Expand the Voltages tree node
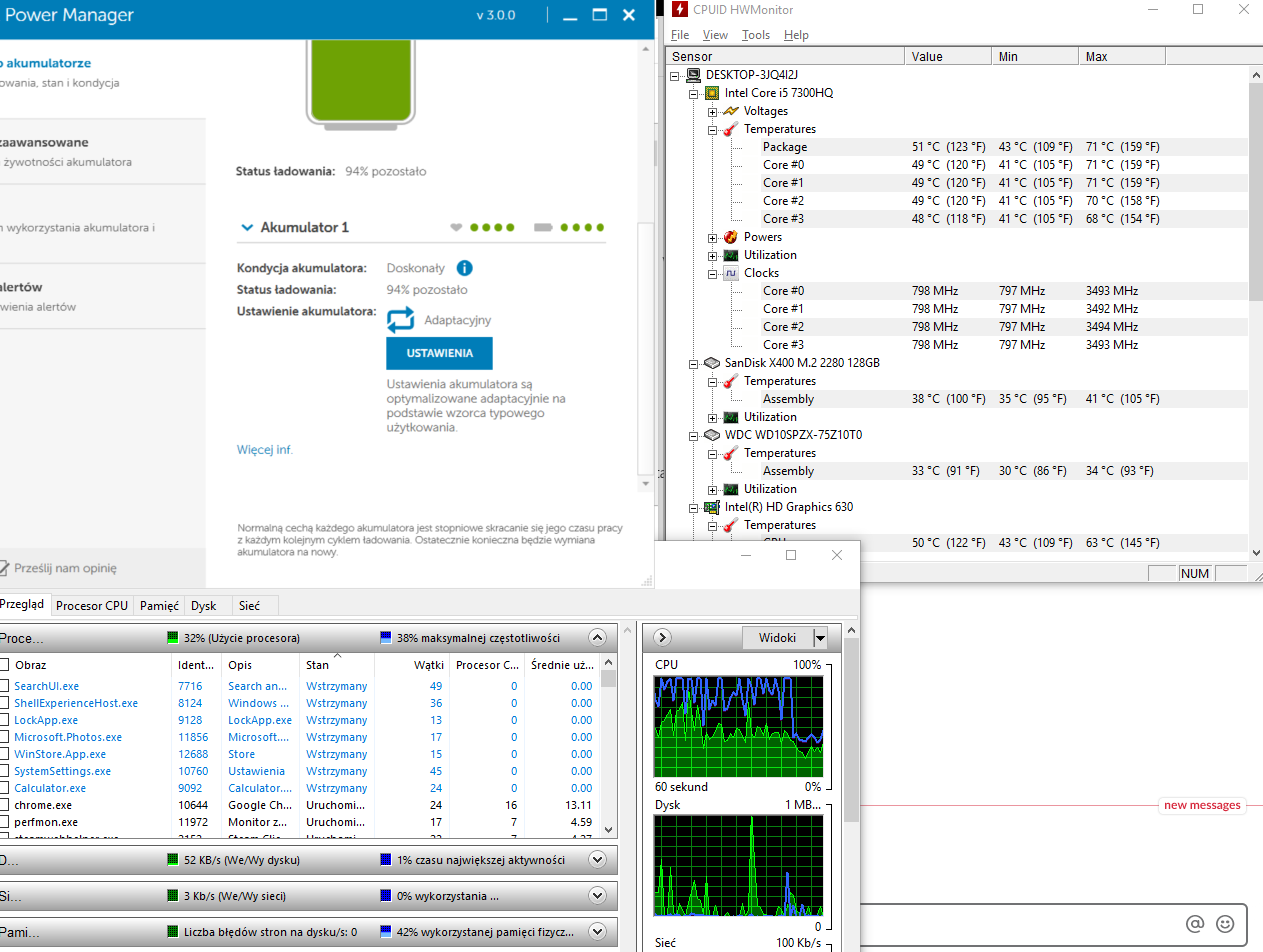The width and height of the screenshot is (1263, 952). click(x=713, y=111)
